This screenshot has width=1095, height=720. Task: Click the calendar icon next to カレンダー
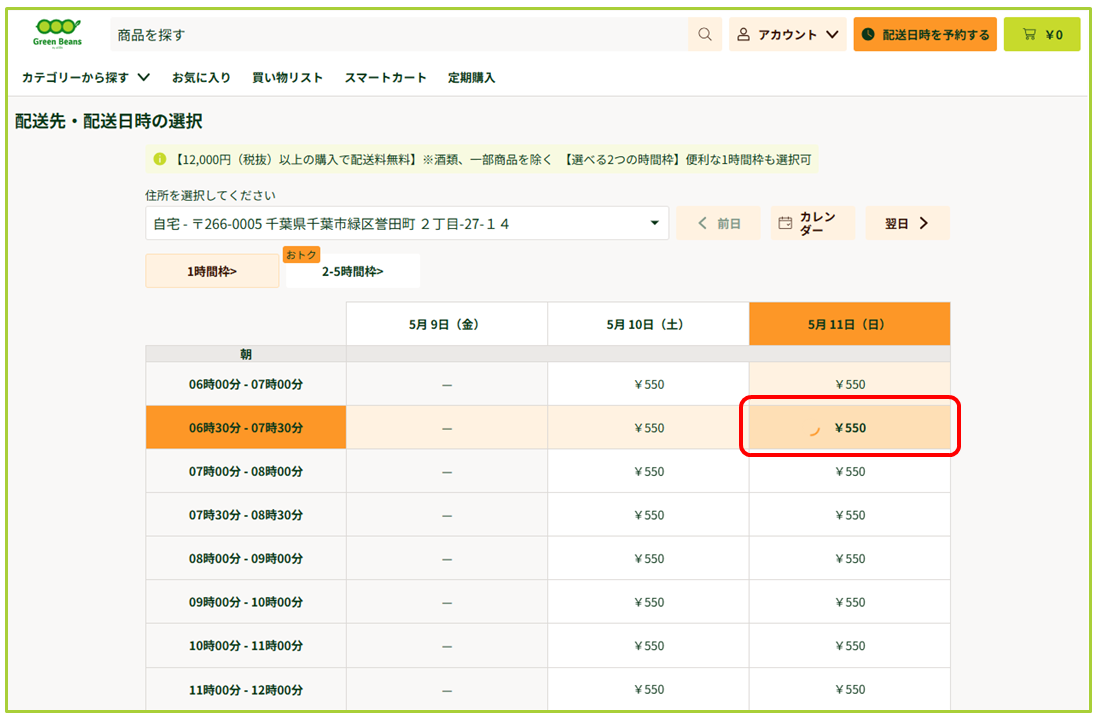(785, 222)
